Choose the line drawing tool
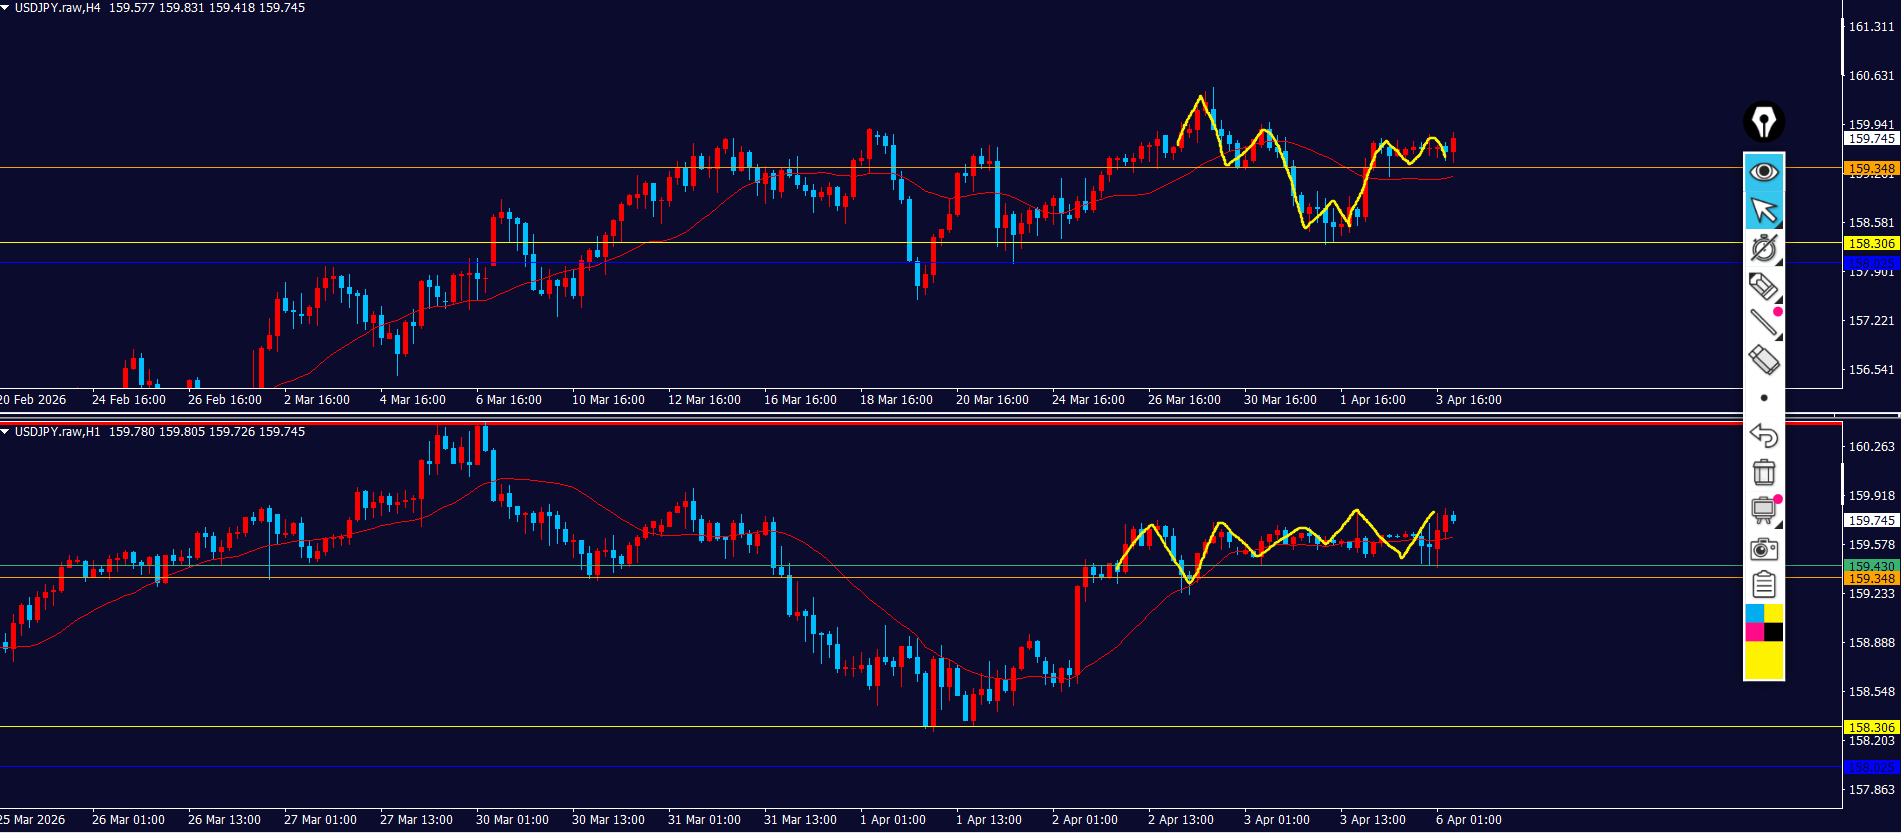 (x=1763, y=322)
